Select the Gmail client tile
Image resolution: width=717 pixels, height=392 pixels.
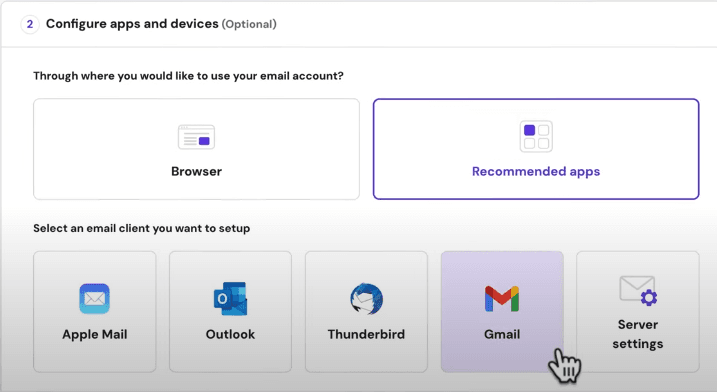click(x=502, y=311)
